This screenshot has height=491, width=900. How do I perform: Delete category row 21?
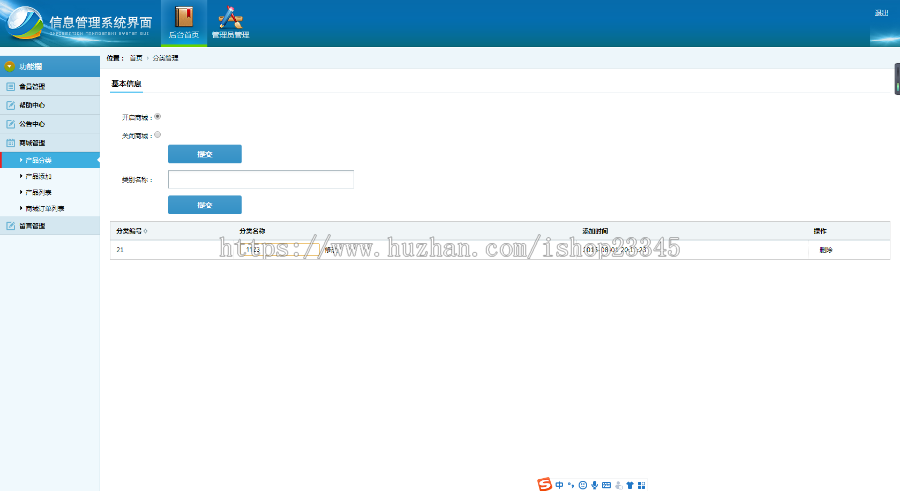tap(826, 250)
